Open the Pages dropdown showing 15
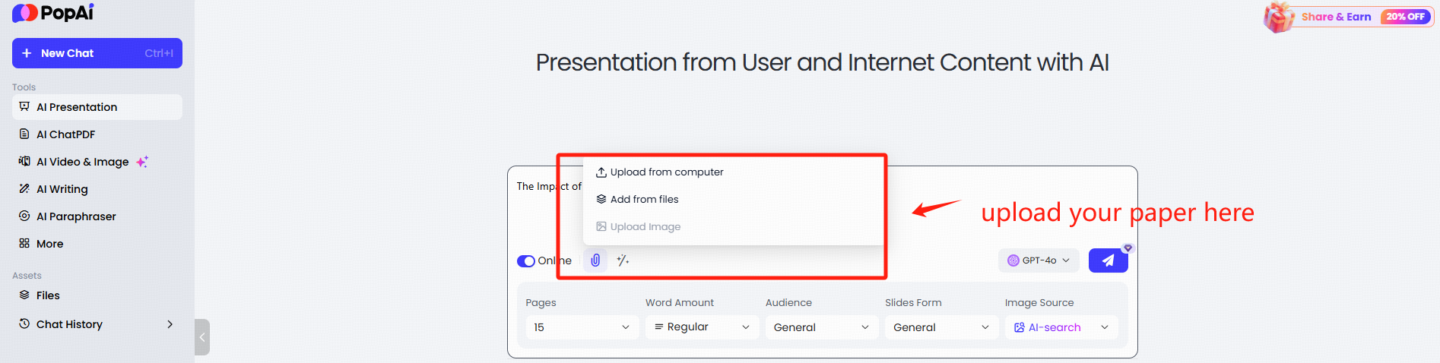Viewport: 1440px width, 363px height. pos(582,327)
